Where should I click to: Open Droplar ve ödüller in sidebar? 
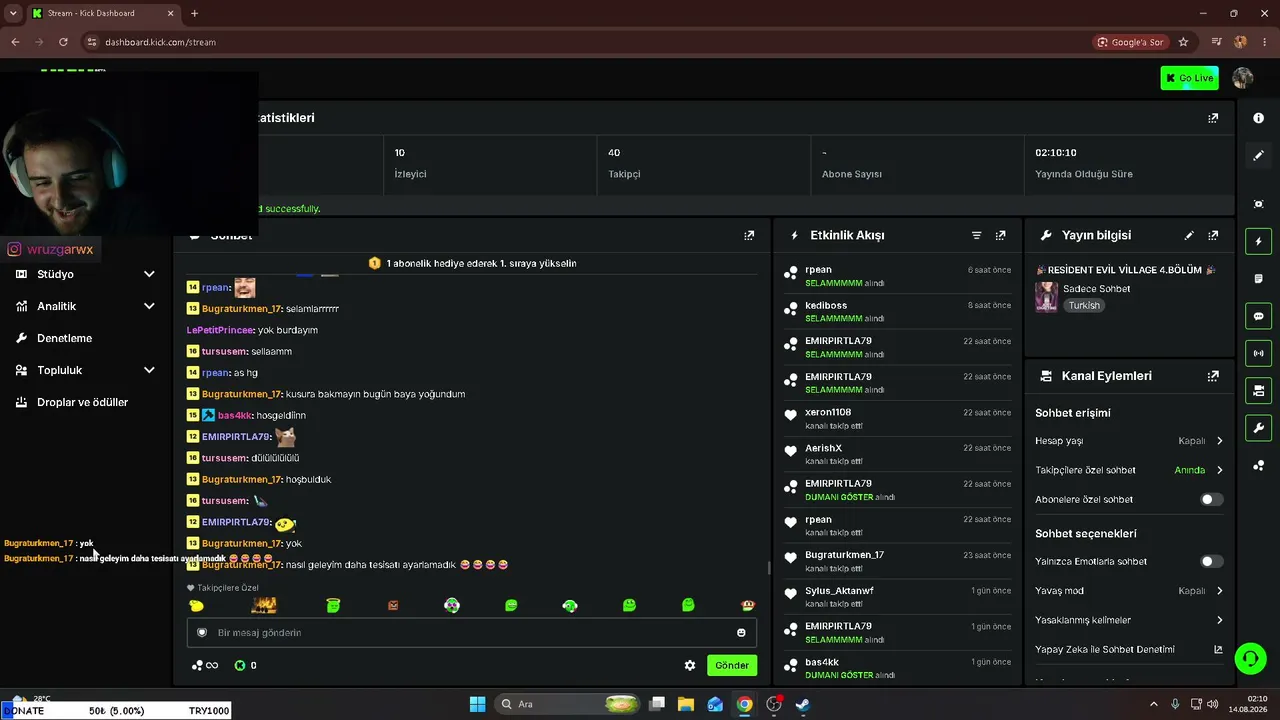tap(82, 402)
